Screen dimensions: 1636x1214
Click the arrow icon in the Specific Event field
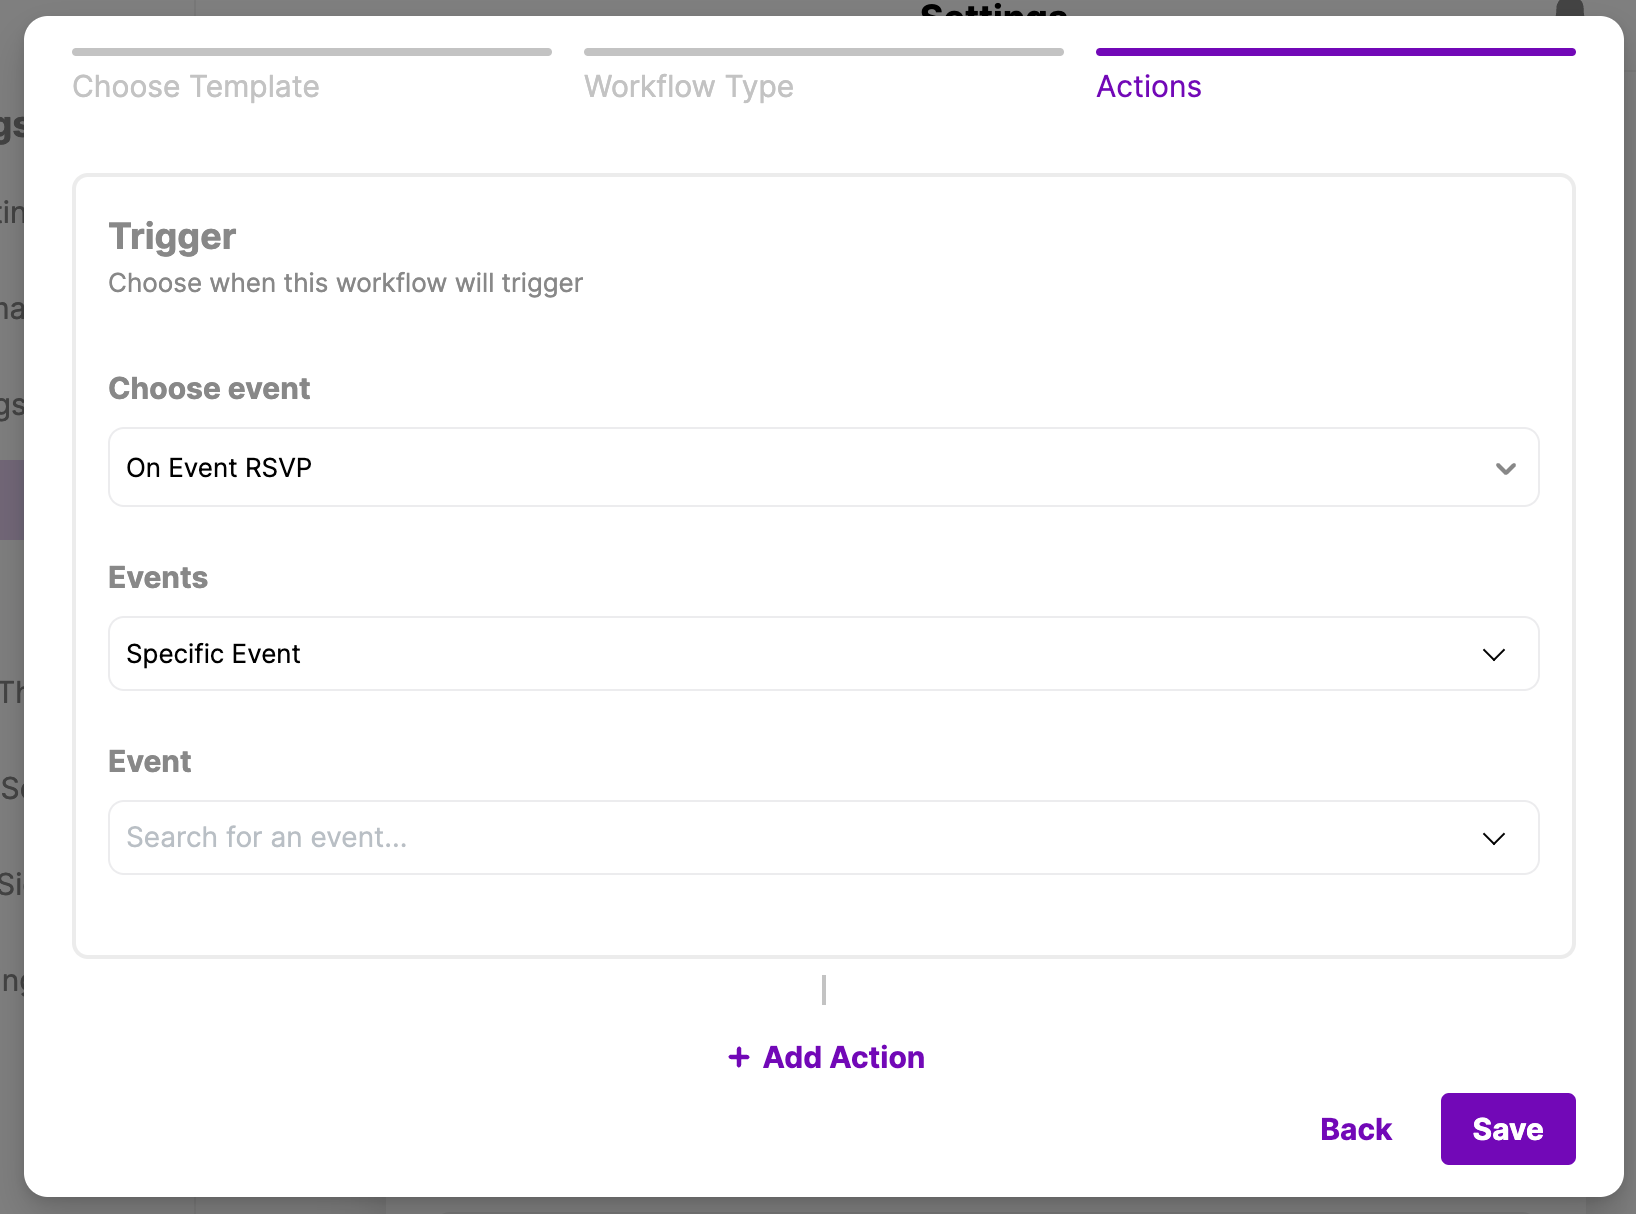click(1493, 654)
